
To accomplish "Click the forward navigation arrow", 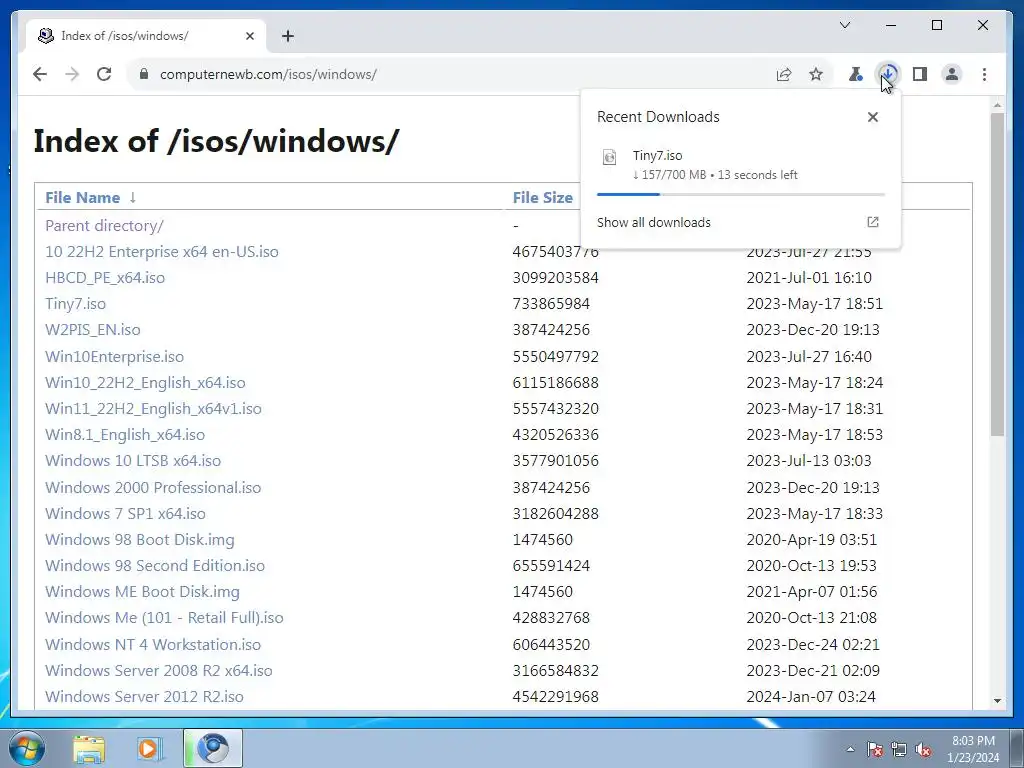I will point(72,74).
